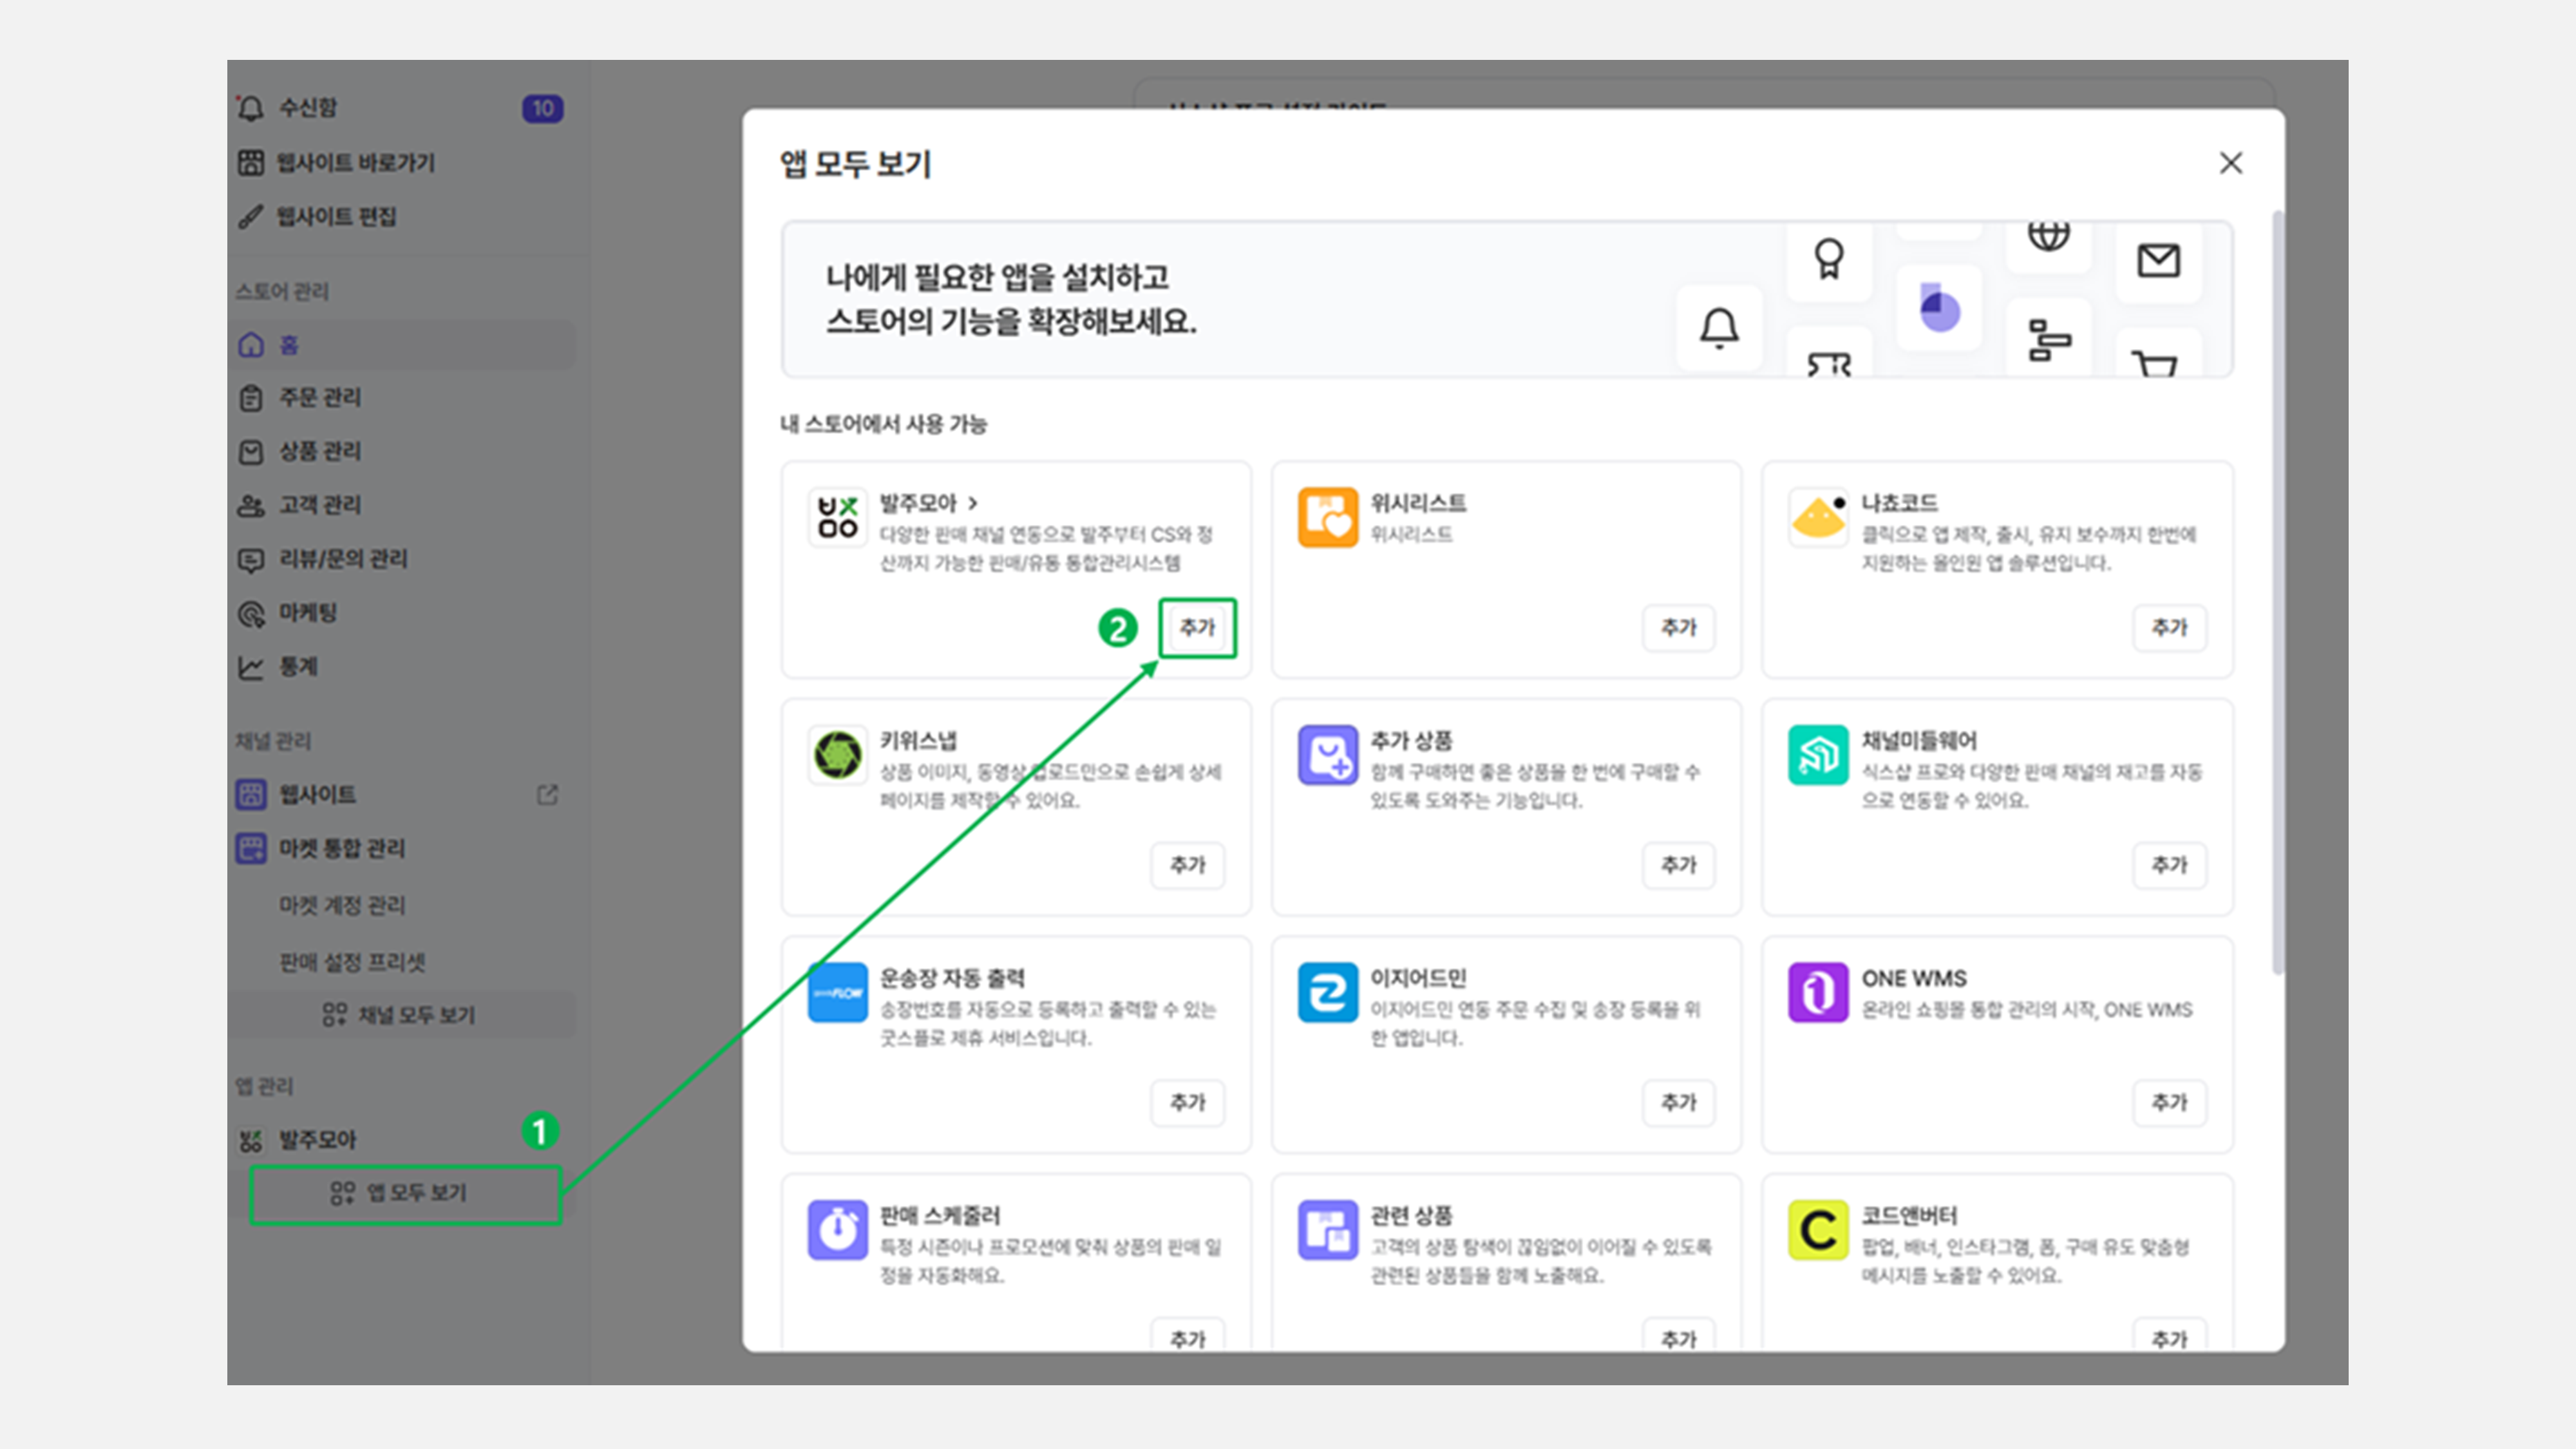The height and width of the screenshot is (1449, 2576).
Task: Click the app list vertical scrollbar
Action: tap(2277, 590)
